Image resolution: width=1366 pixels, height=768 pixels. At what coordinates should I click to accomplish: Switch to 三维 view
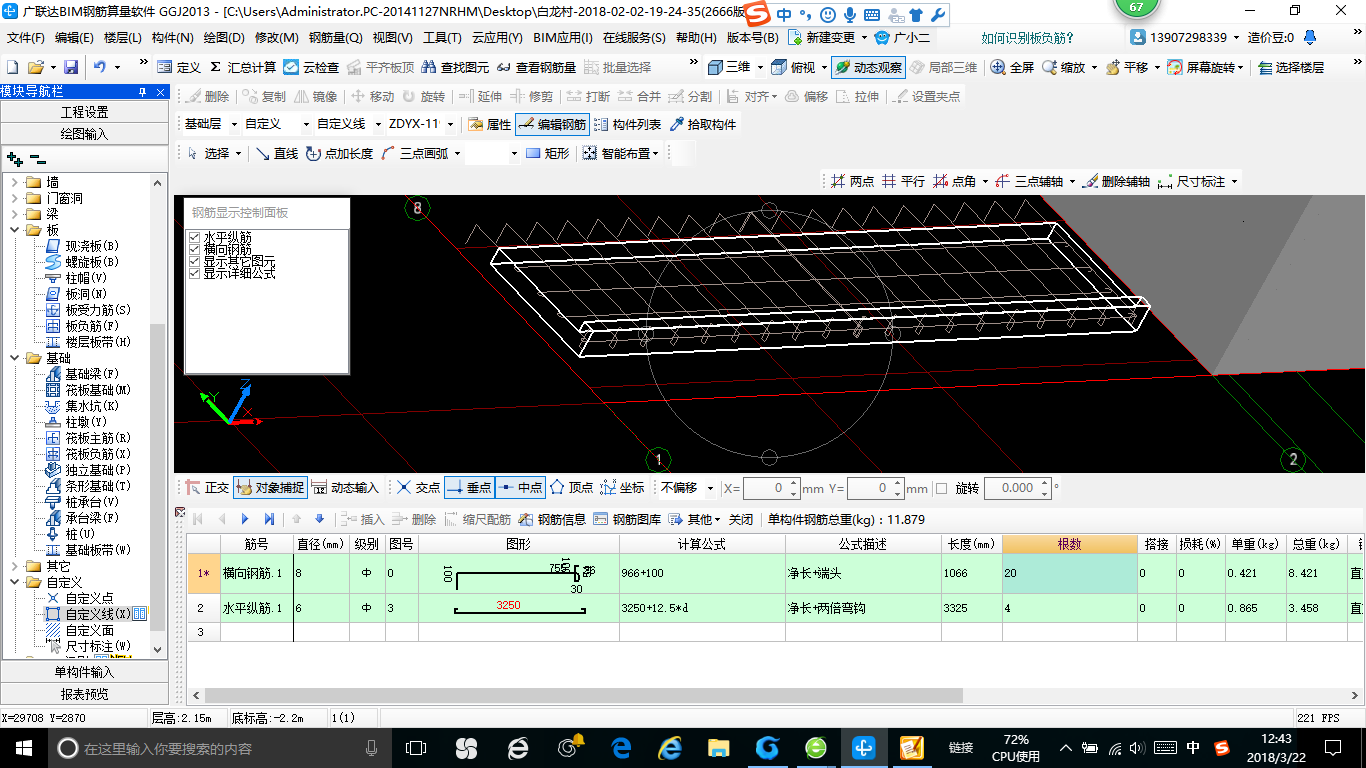(729, 67)
